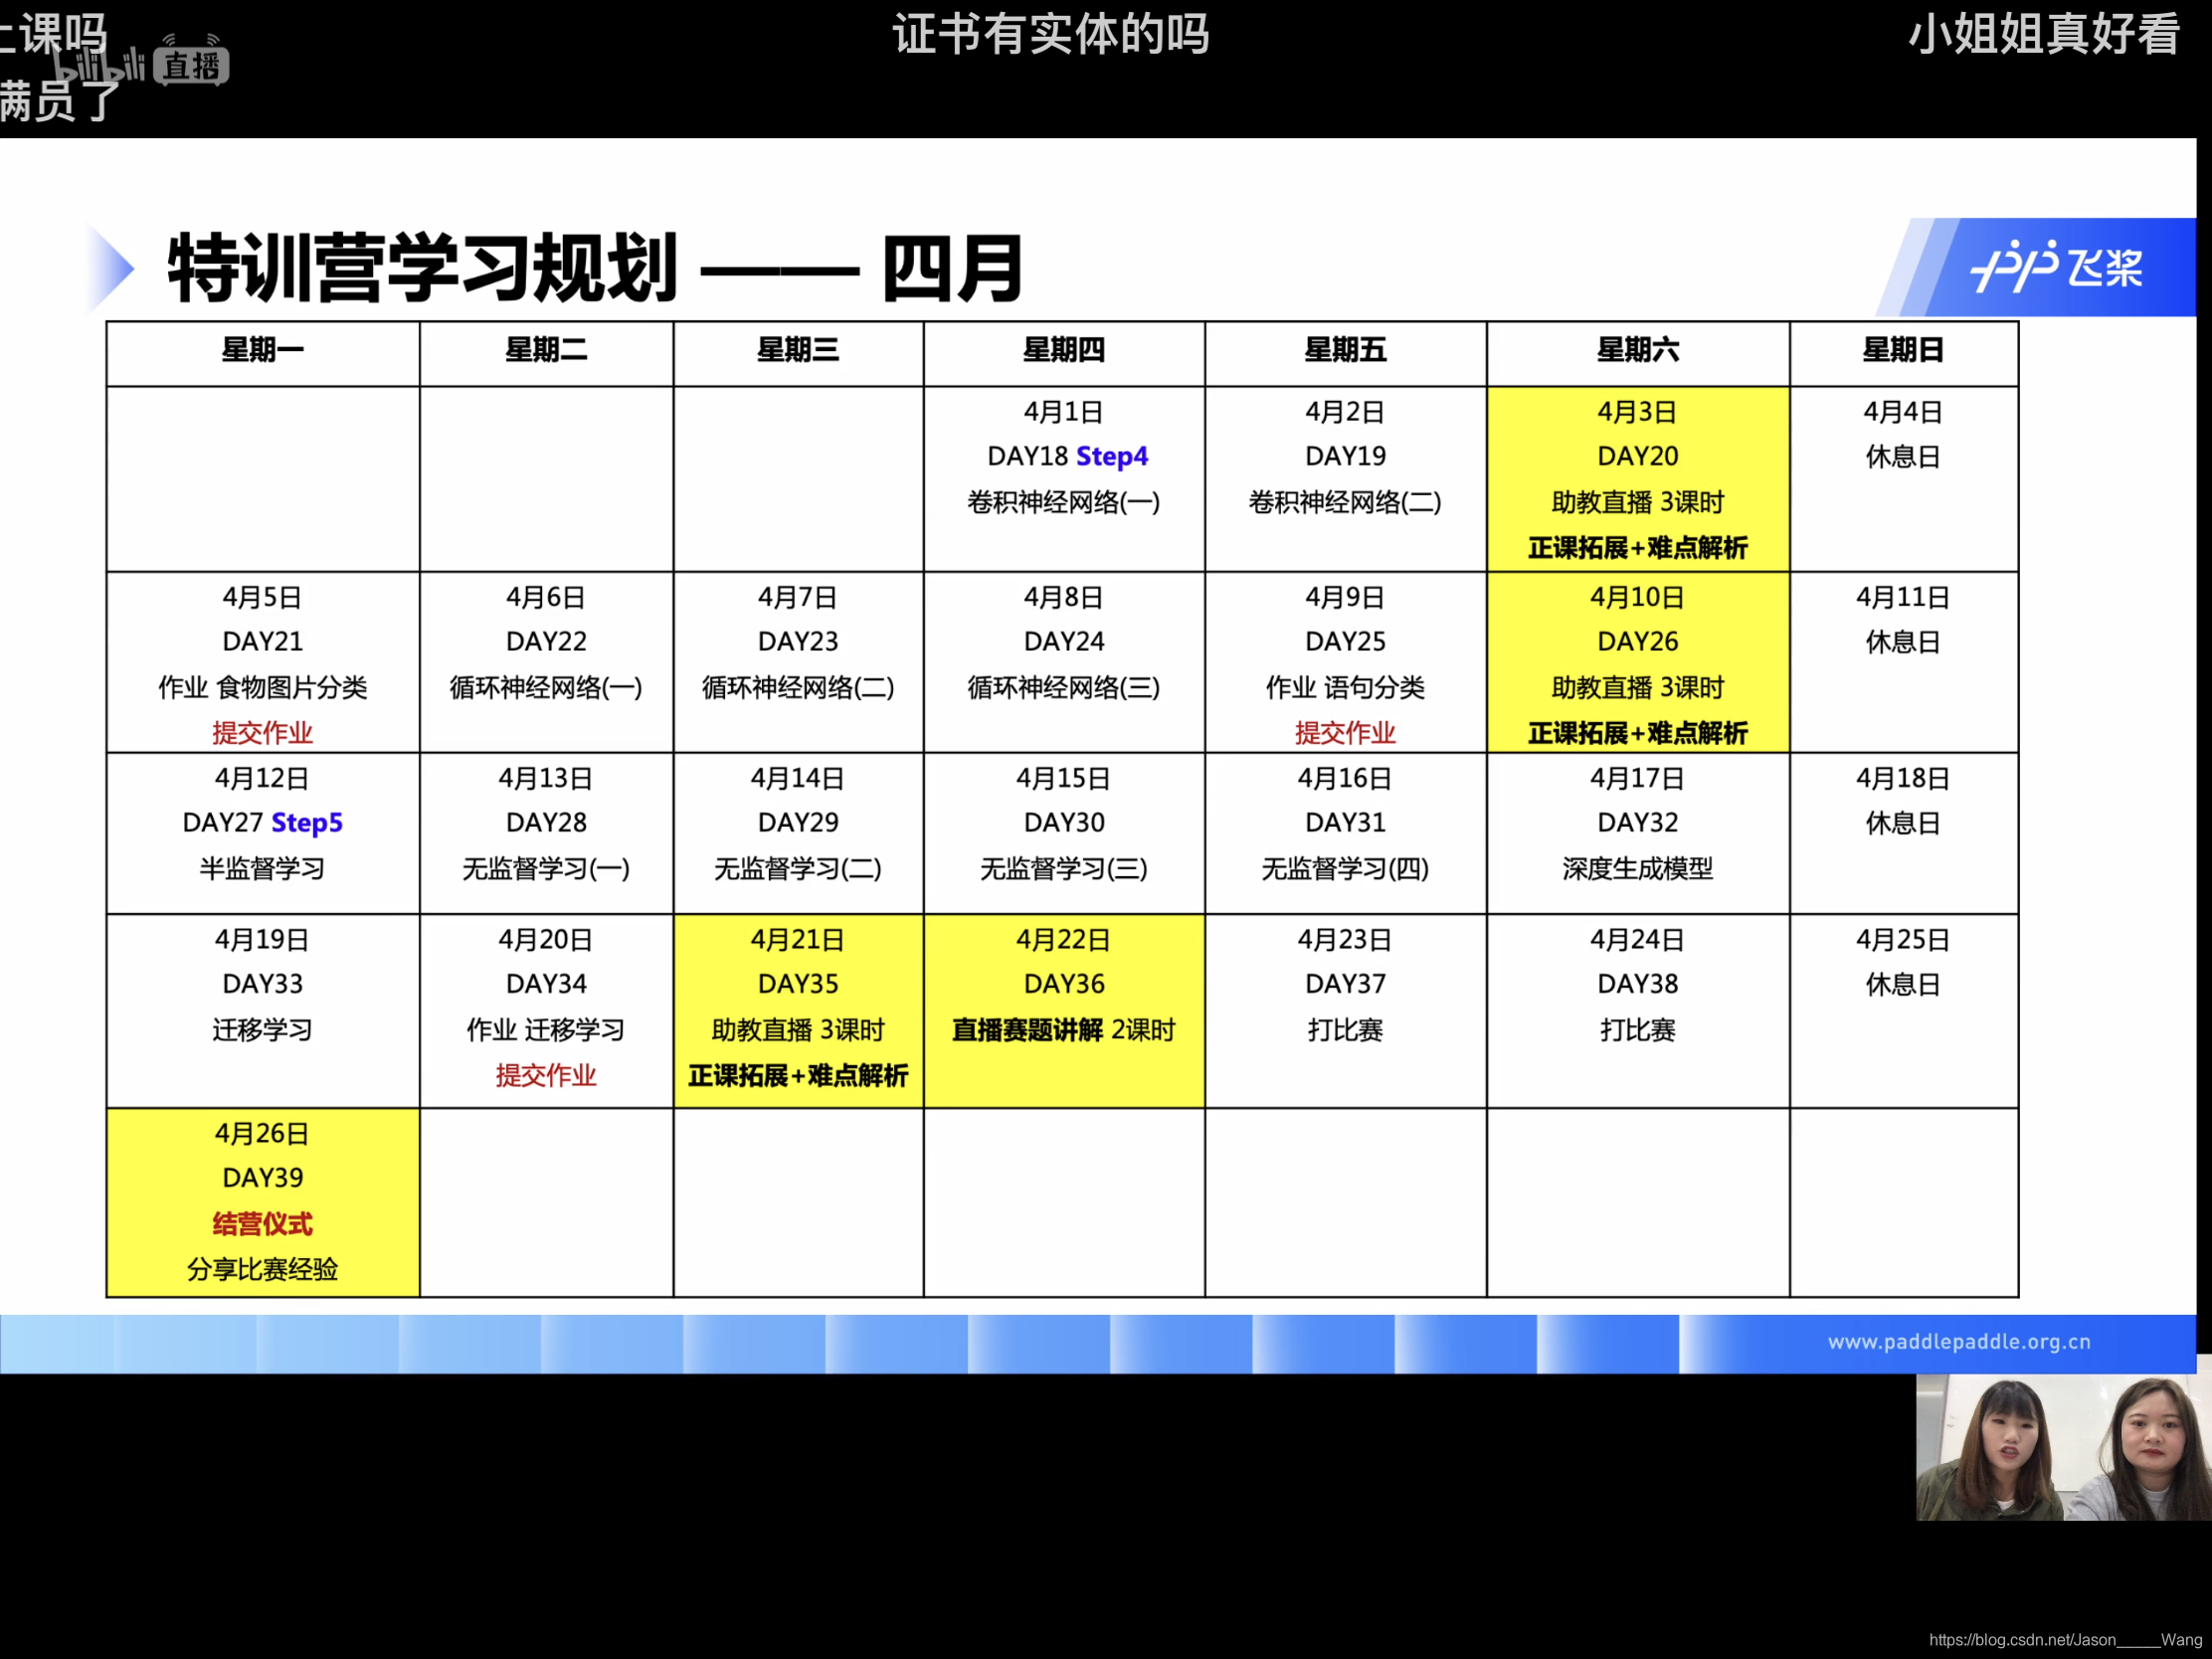Click the yellow 4月3日 DAY20 cell

(x=1637, y=478)
